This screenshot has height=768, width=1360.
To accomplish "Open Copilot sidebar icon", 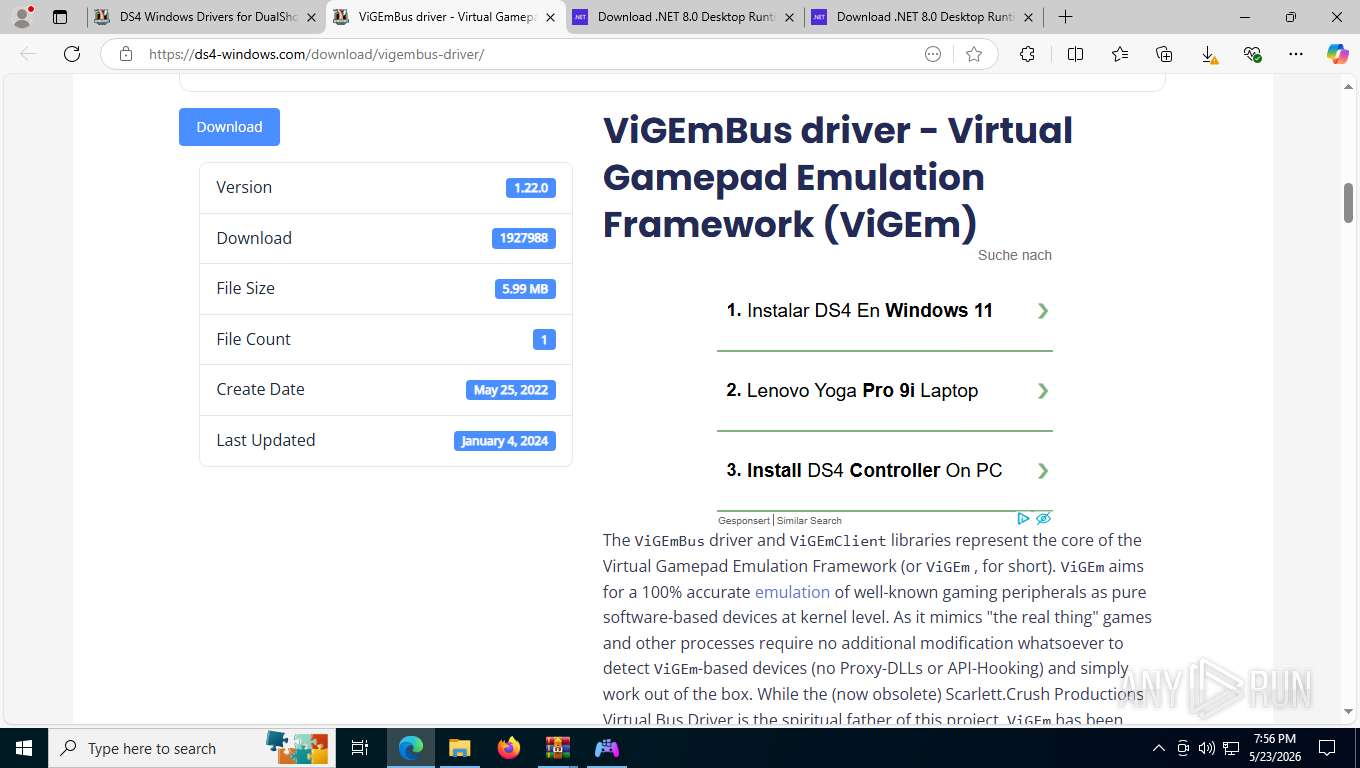I will click(1337, 54).
